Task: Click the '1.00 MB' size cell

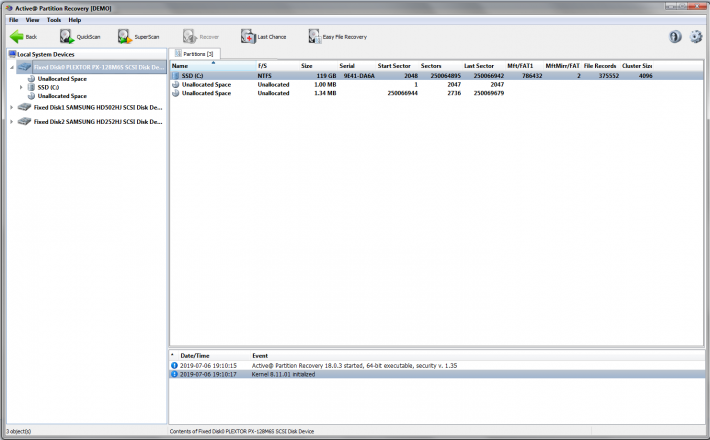Action: coord(325,84)
